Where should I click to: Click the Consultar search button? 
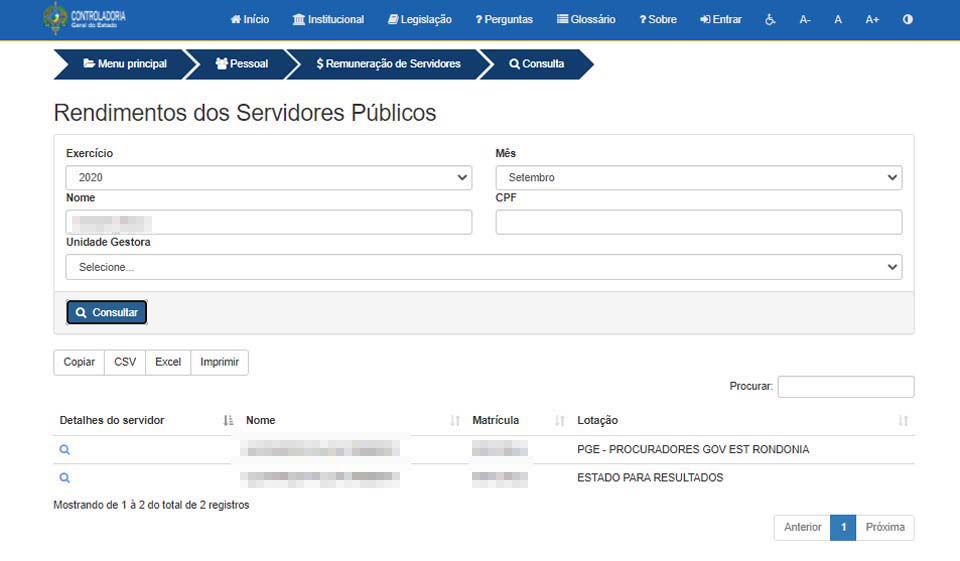107,312
